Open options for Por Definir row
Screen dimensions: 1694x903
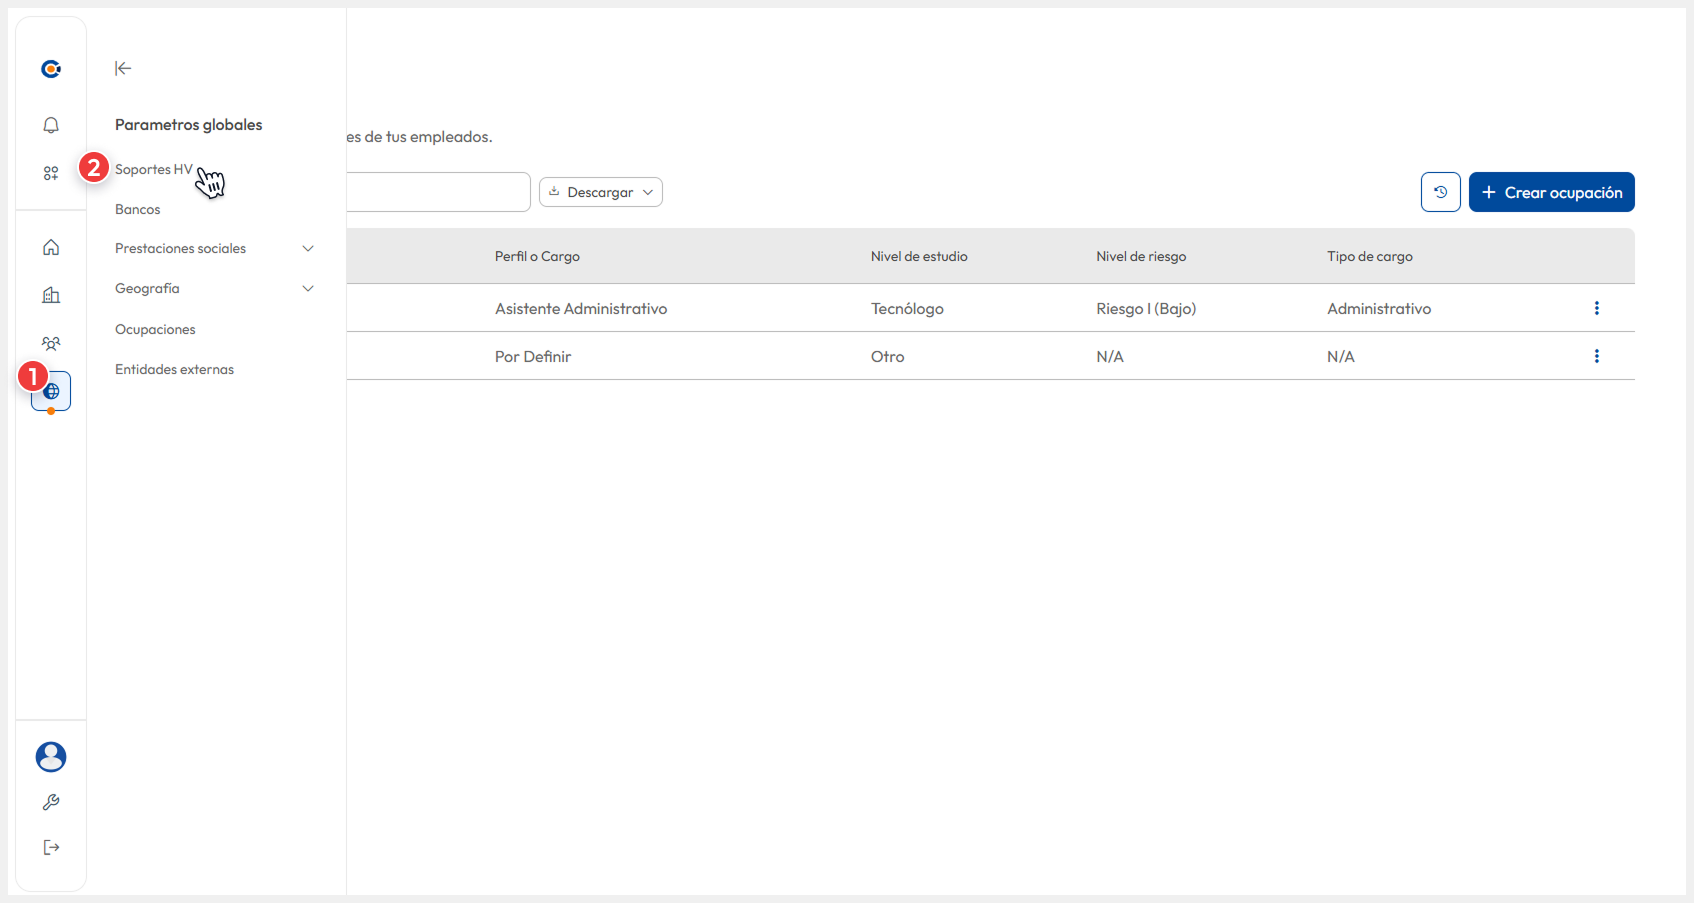[x=1596, y=356]
